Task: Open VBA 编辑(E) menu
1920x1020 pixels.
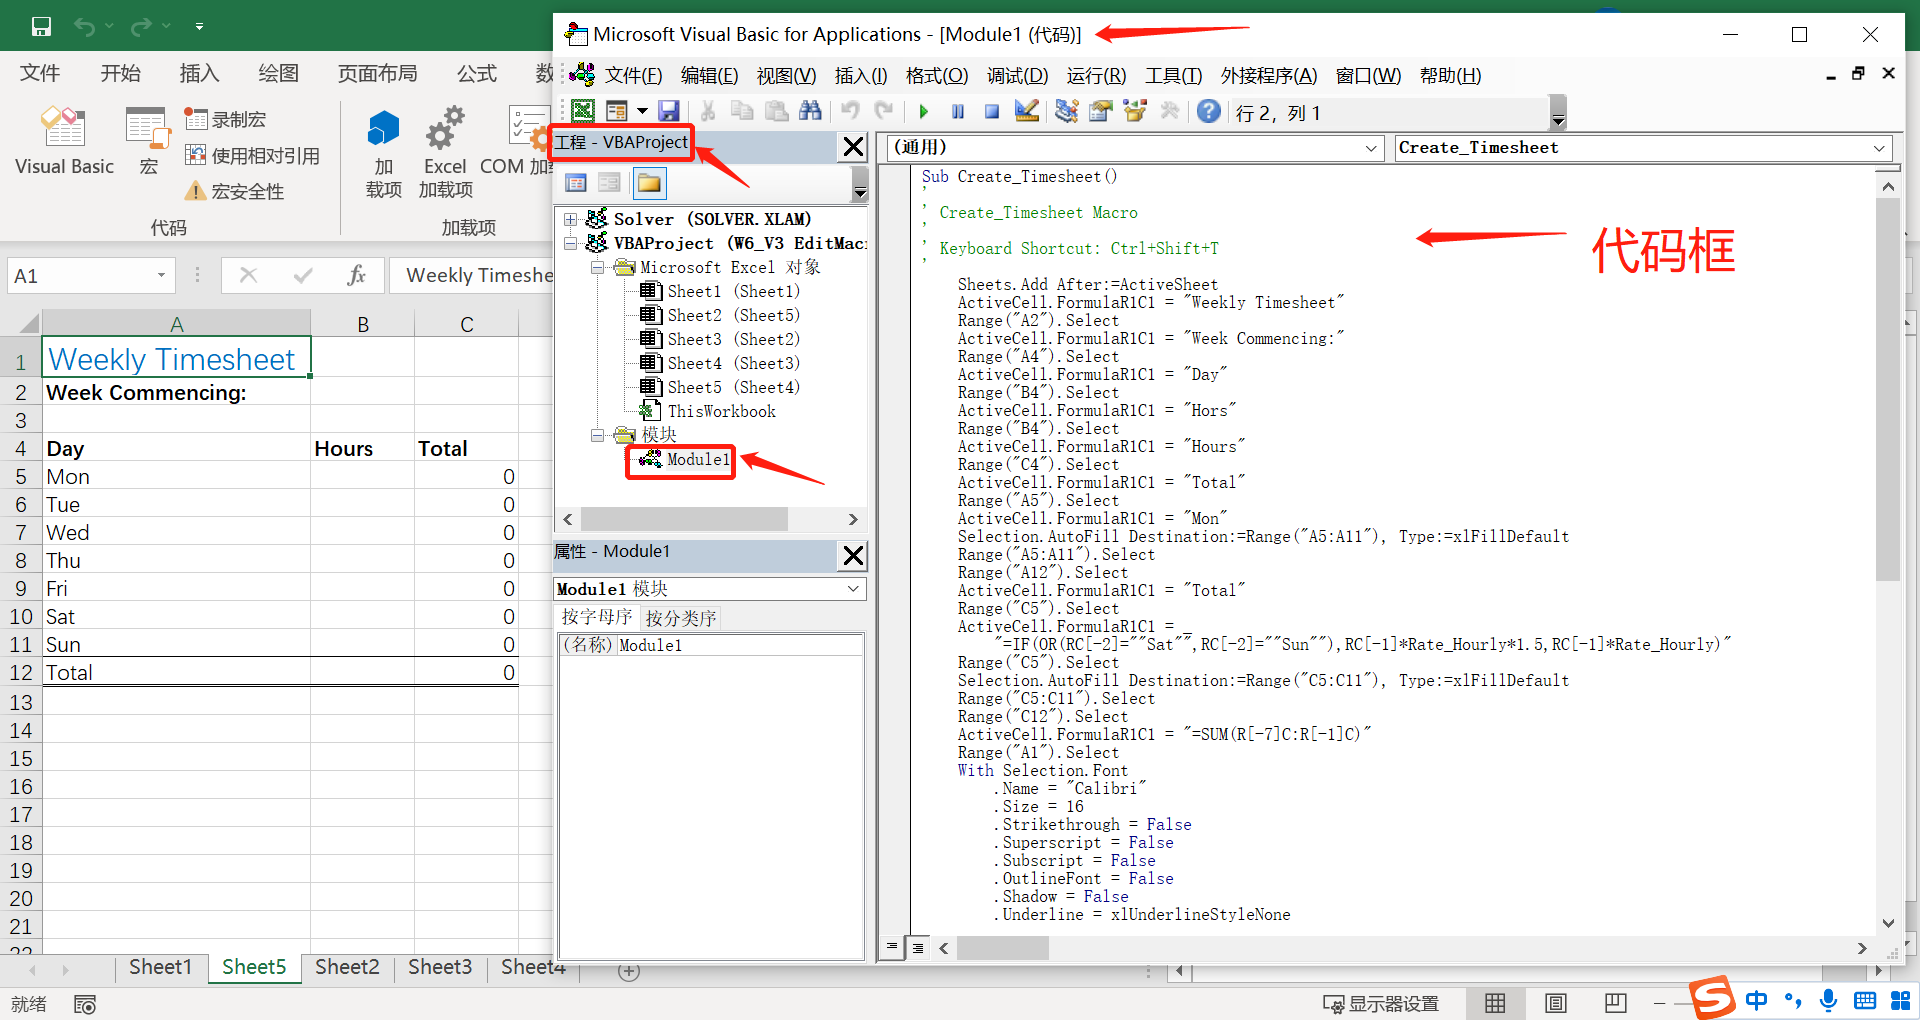Action: click(709, 76)
